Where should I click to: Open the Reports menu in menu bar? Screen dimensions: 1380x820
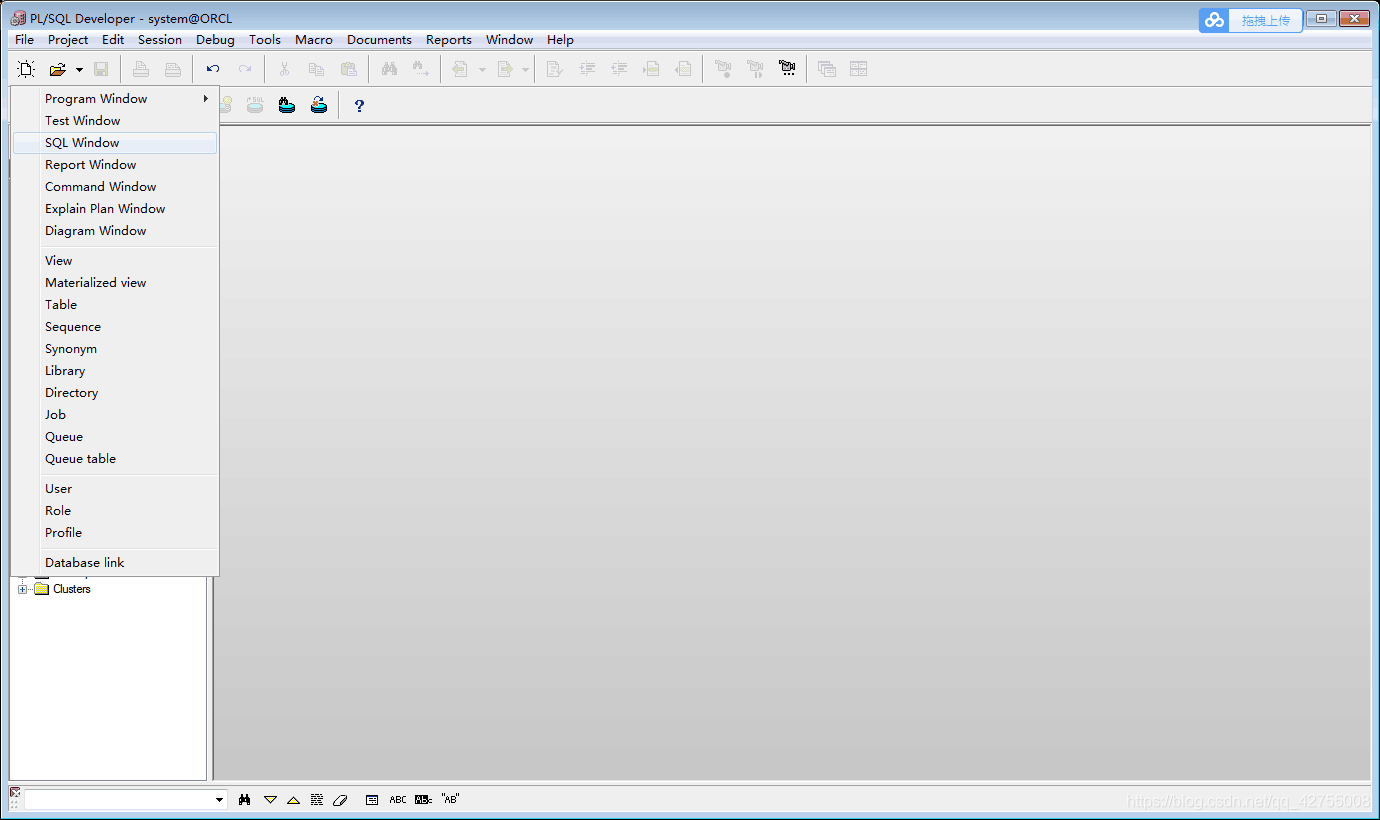pos(449,40)
